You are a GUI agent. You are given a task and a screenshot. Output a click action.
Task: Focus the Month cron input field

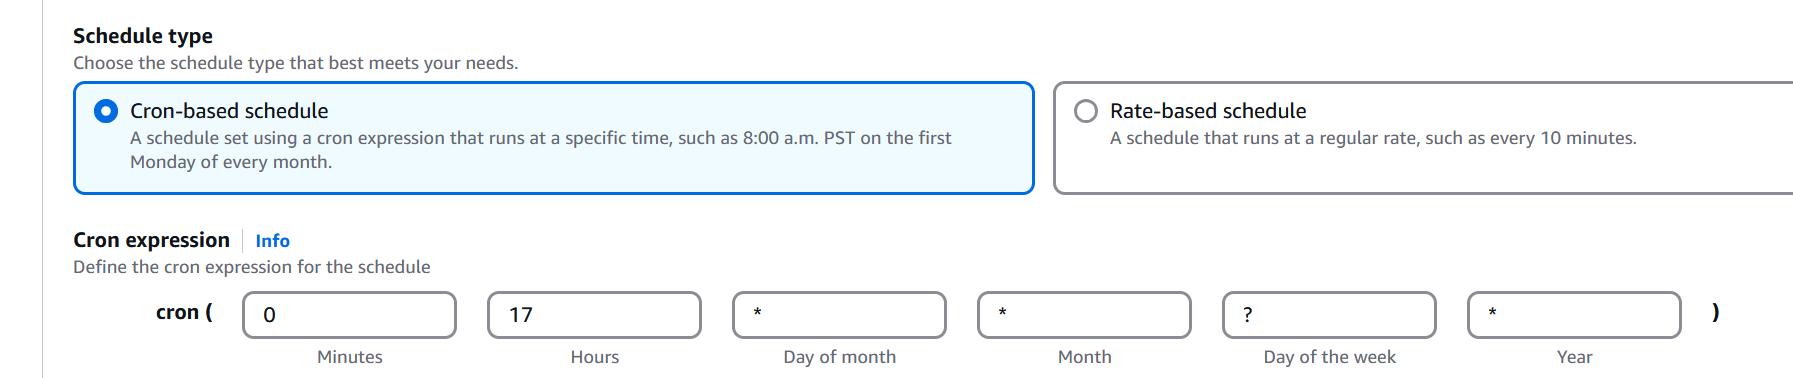tap(1084, 315)
